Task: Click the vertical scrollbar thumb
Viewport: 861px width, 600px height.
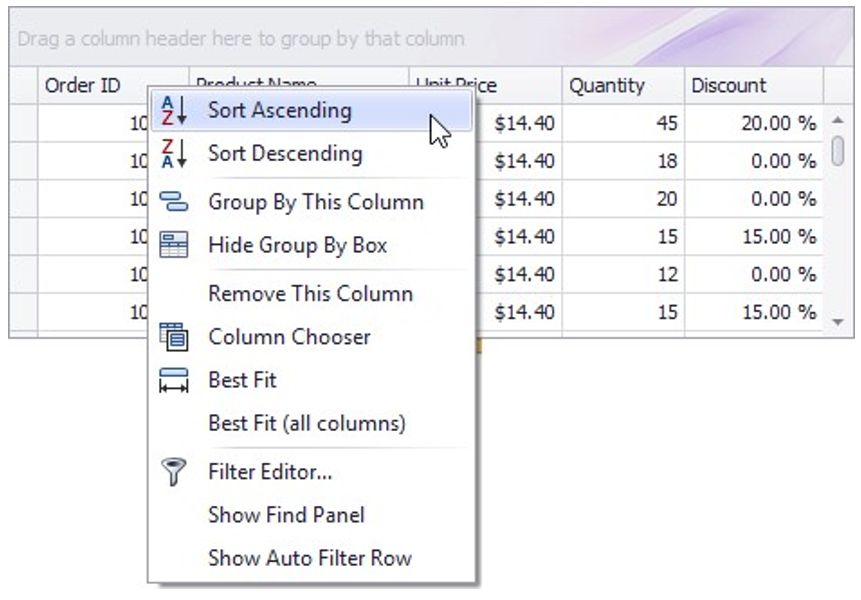Action: (x=838, y=150)
